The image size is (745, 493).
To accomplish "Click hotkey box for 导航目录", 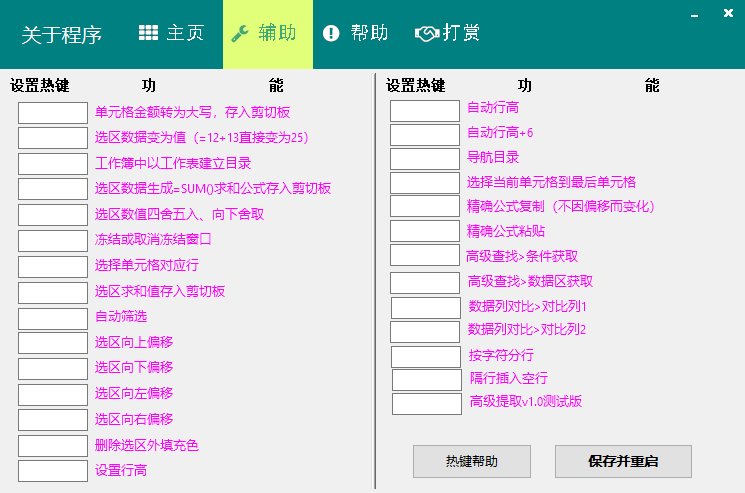I will point(424,158).
